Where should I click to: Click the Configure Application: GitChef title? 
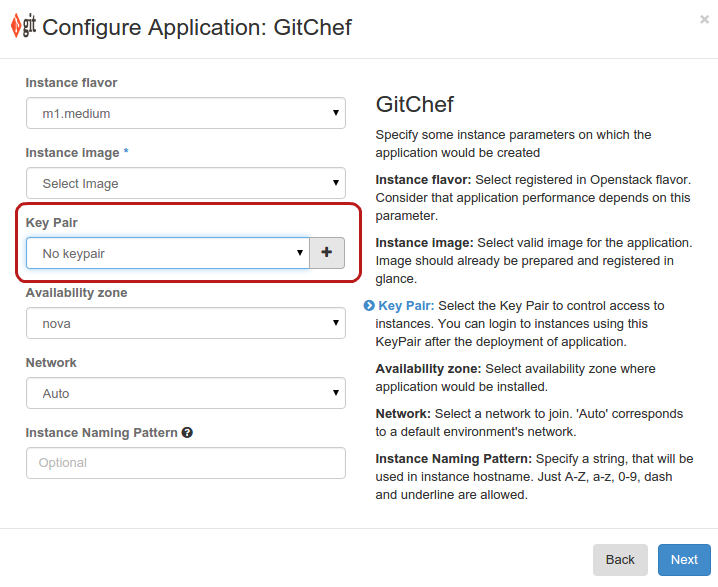[197, 27]
